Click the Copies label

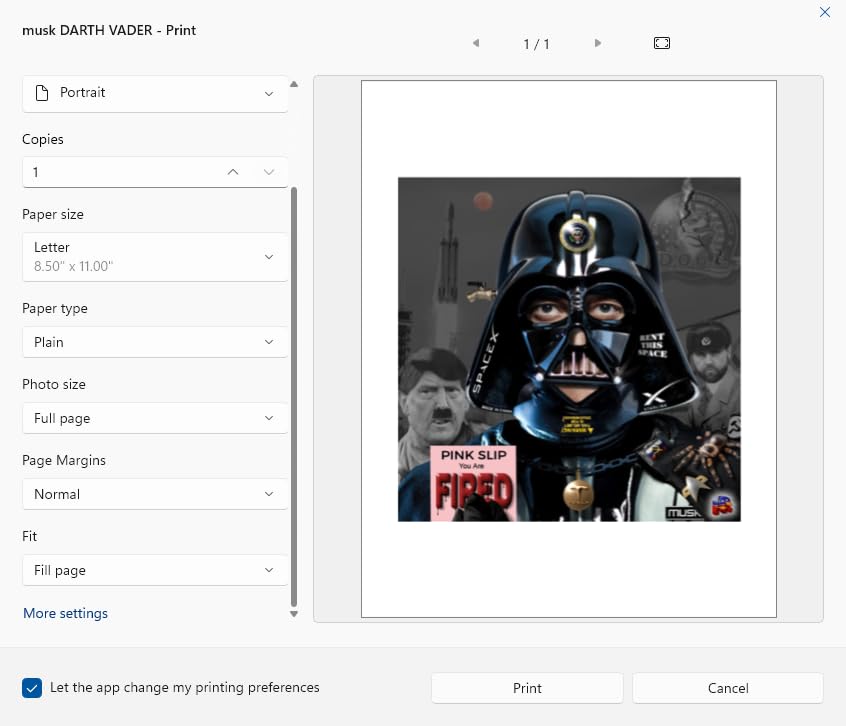[x=43, y=139]
